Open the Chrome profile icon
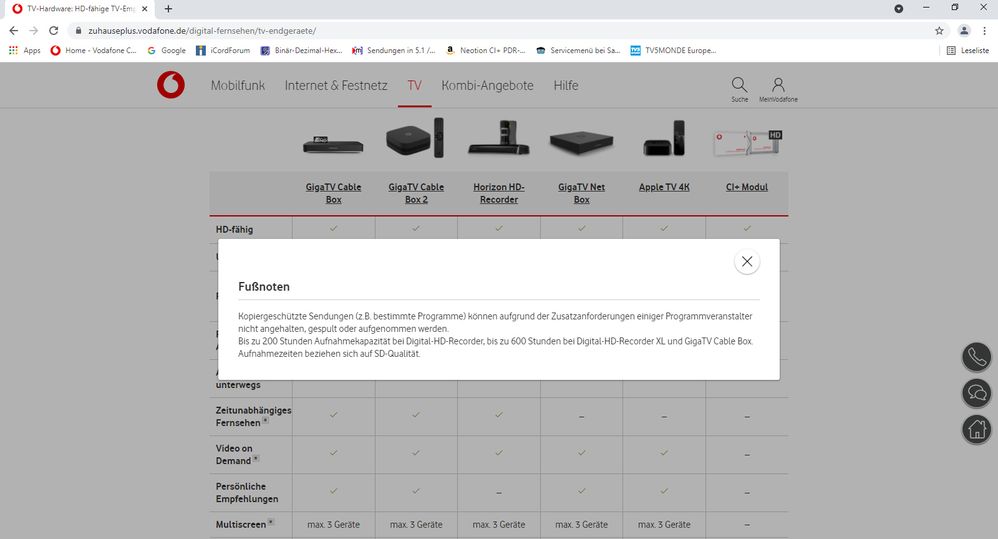This screenshot has height=539, width=998. 964,31
